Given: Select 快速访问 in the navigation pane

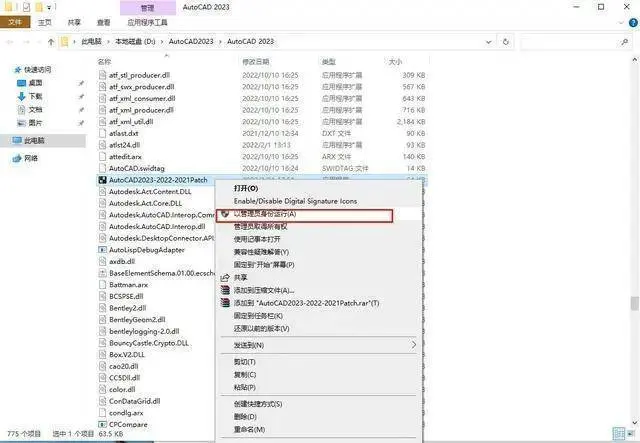Looking at the screenshot, I should point(38,70).
